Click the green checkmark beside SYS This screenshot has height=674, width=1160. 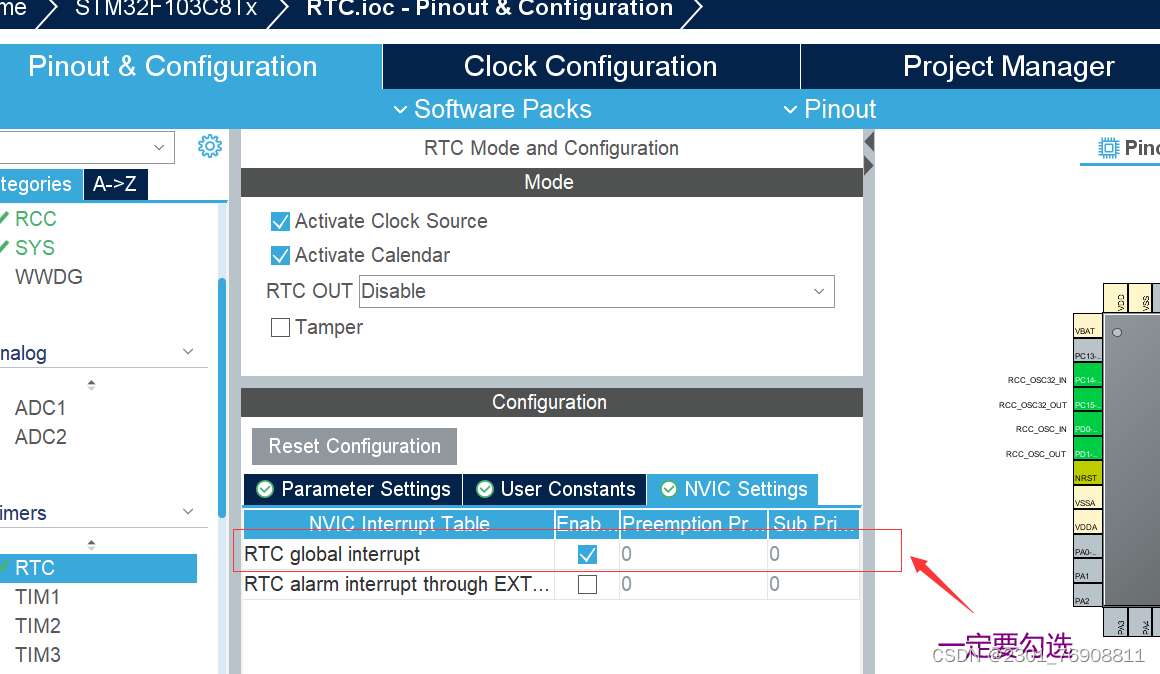(7, 247)
